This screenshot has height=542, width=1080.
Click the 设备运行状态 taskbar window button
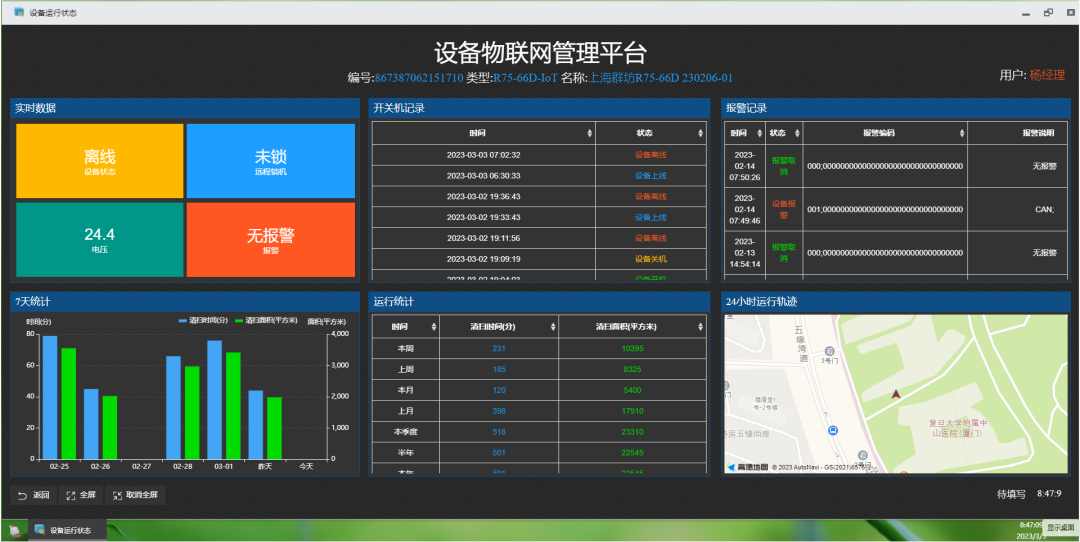pyautogui.click(x=68, y=530)
